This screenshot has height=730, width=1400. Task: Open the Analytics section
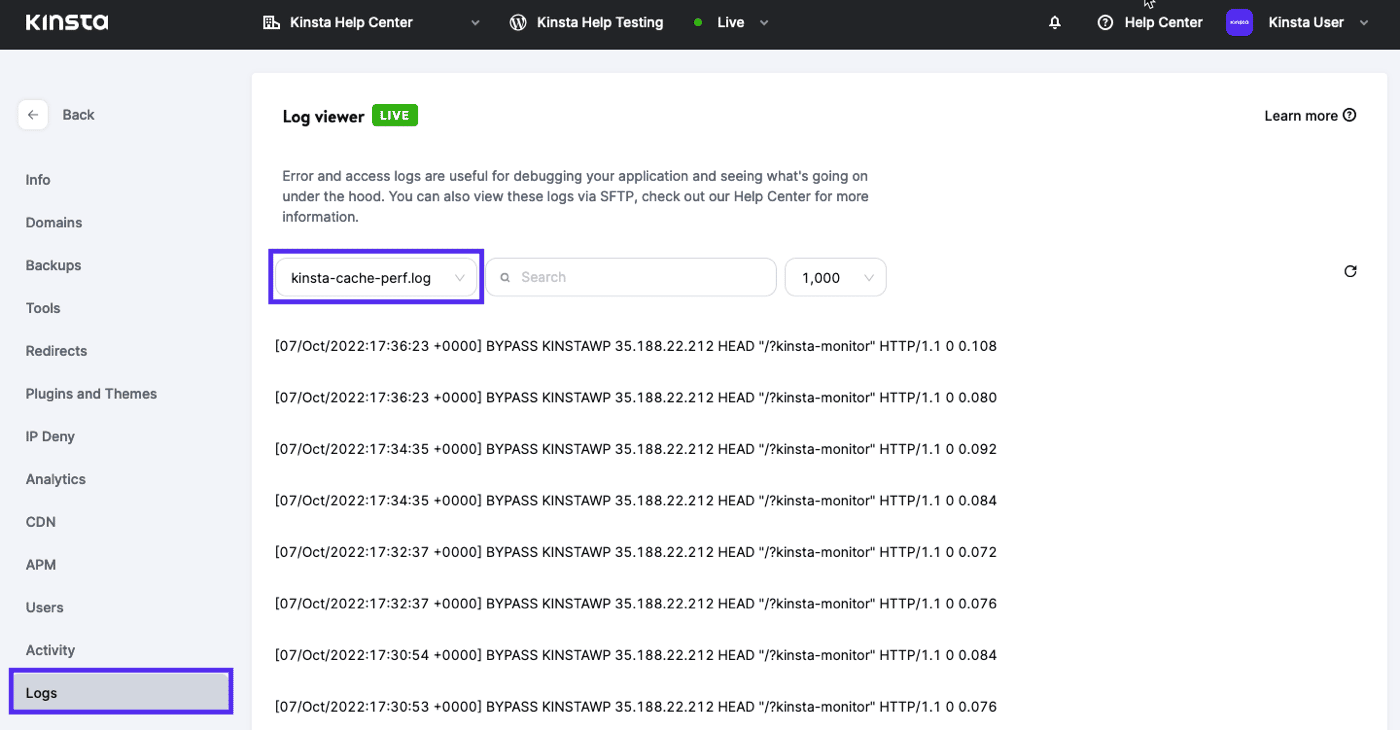coord(55,478)
